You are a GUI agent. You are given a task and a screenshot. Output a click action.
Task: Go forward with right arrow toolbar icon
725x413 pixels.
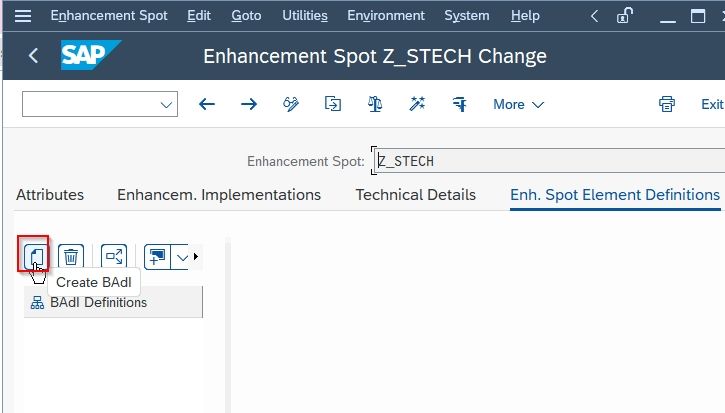(x=249, y=104)
